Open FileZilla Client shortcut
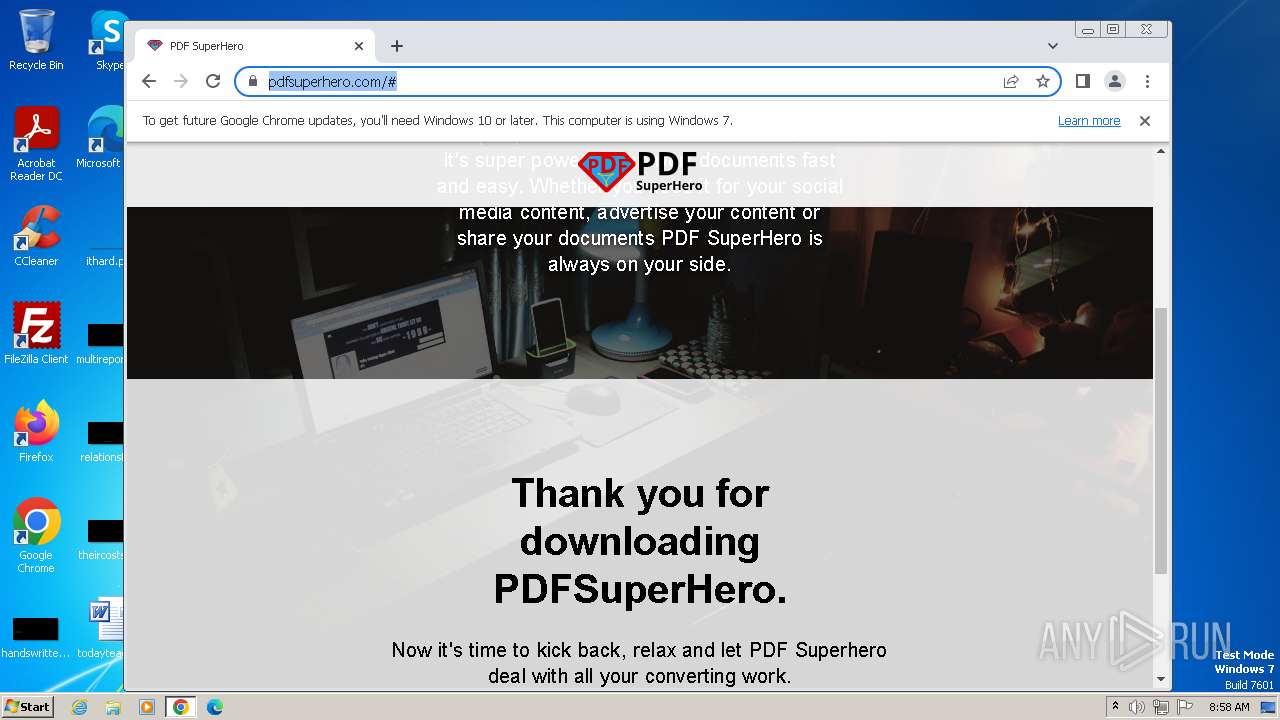The height and width of the screenshot is (720, 1280). [36, 334]
